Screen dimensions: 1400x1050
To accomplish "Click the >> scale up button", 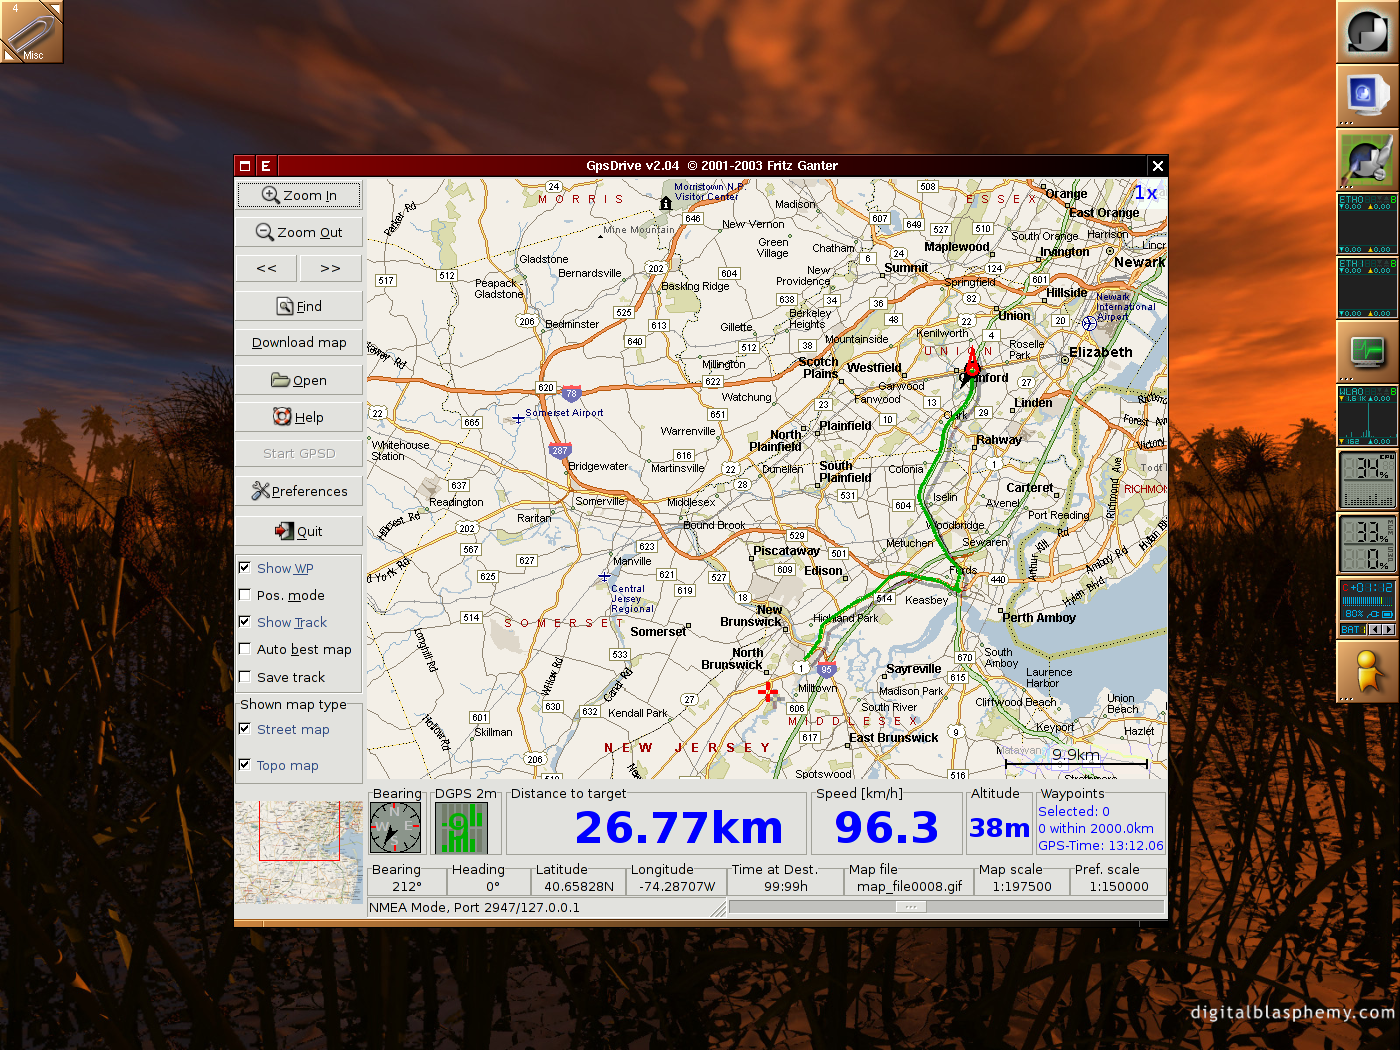I will click(331, 268).
